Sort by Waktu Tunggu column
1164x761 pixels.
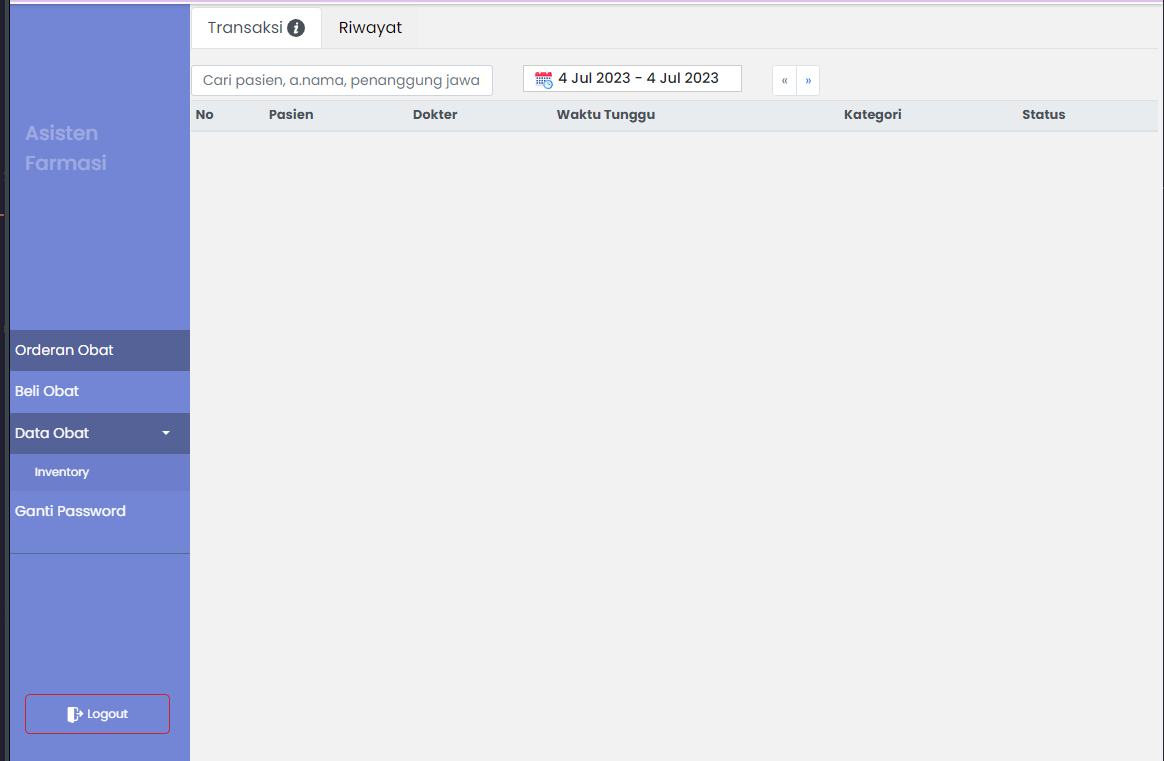pyautogui.click(x=606, y=115)
